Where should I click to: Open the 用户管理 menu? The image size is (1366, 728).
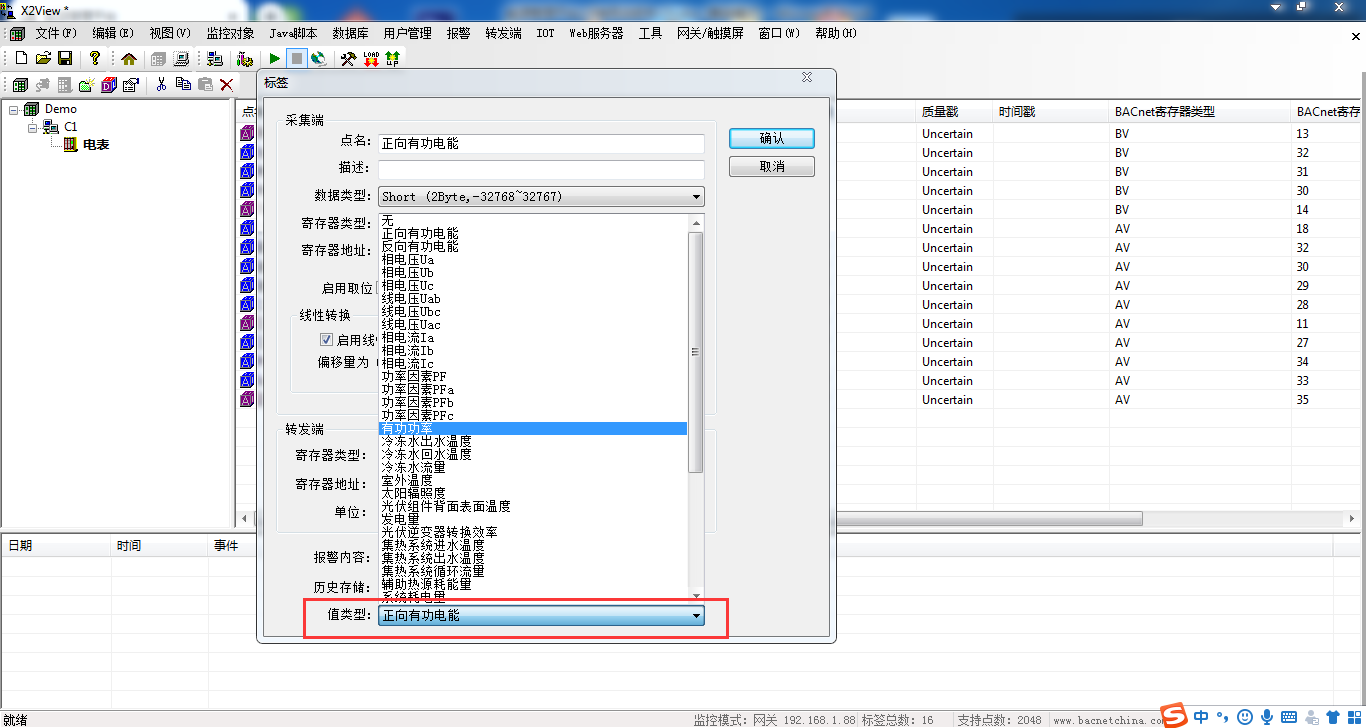[407, 33]
